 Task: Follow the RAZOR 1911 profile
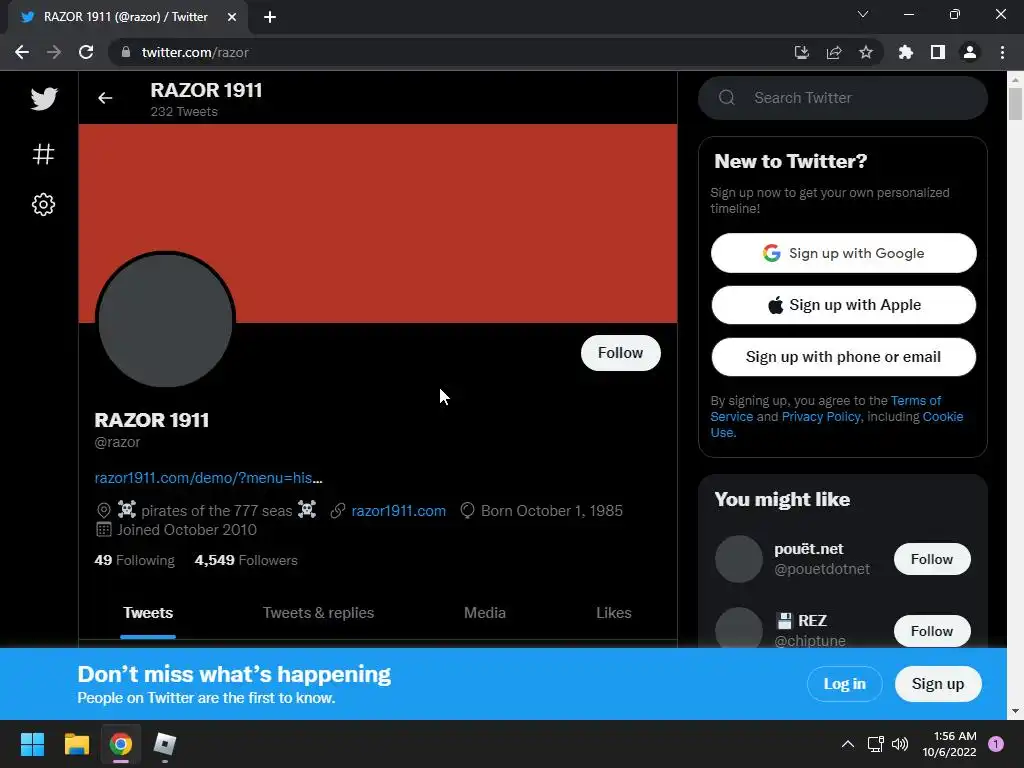click(620, 353)
